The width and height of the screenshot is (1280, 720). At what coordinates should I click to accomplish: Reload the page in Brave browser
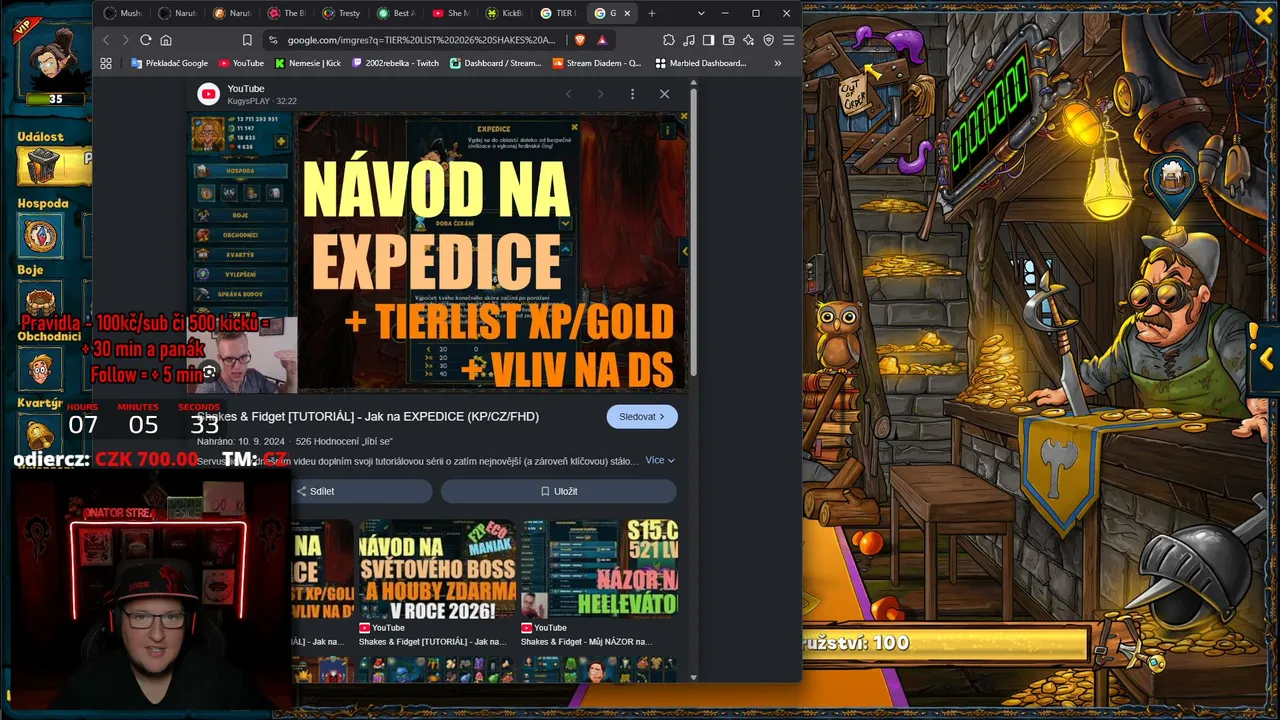(x=146, y=40)
